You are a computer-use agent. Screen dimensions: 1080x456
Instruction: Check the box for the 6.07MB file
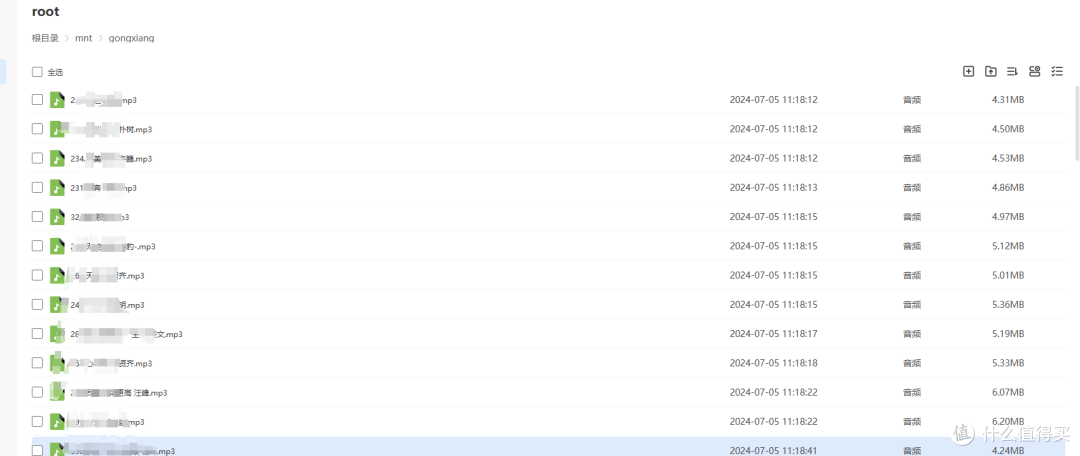point(37,392)
